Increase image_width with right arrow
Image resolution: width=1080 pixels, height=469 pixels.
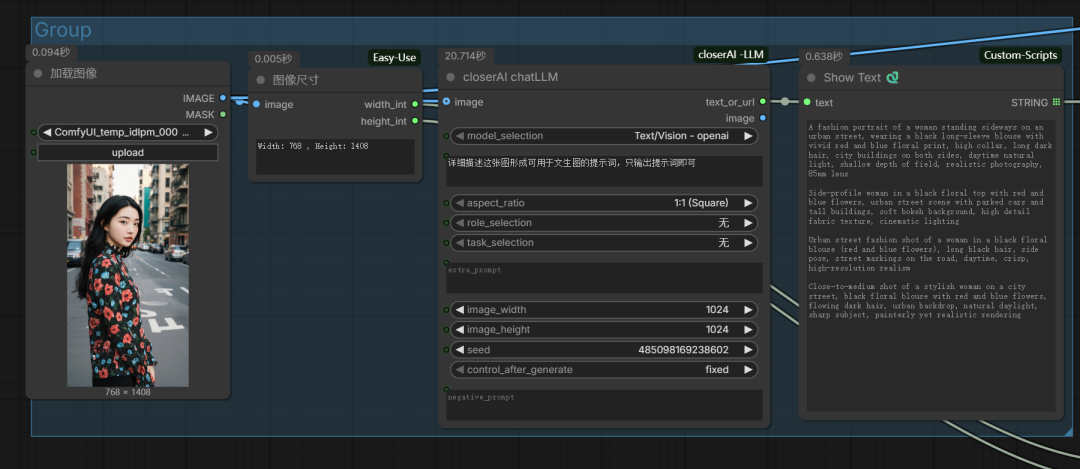748,310
